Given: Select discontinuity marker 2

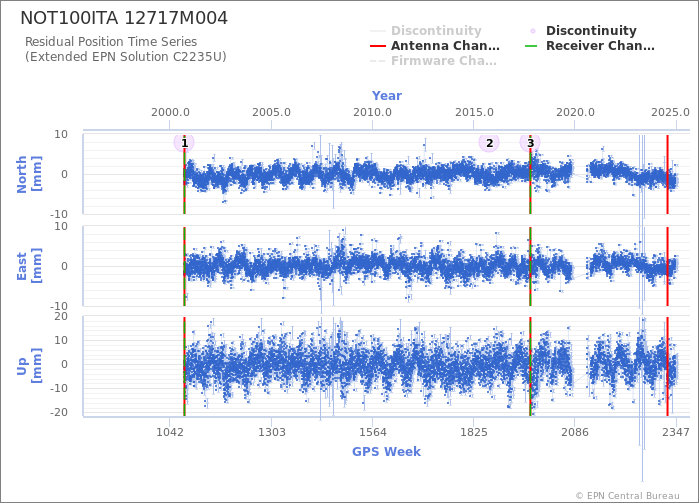Looking at the screenshot, I should [x=489, y=143].
